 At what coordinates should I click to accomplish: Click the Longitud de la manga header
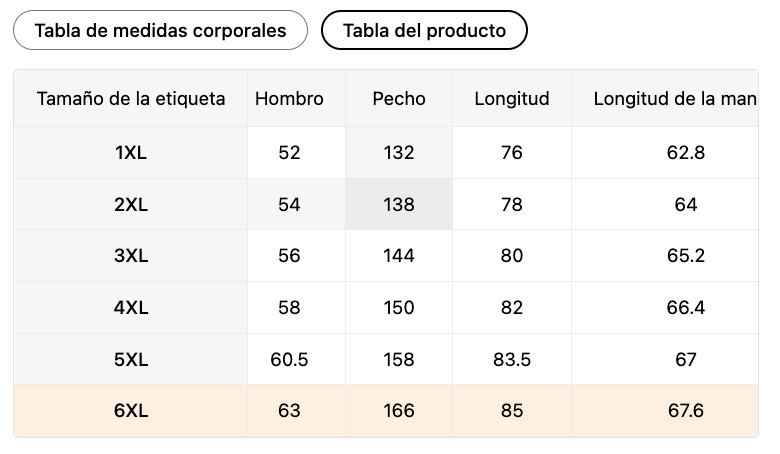674,99
